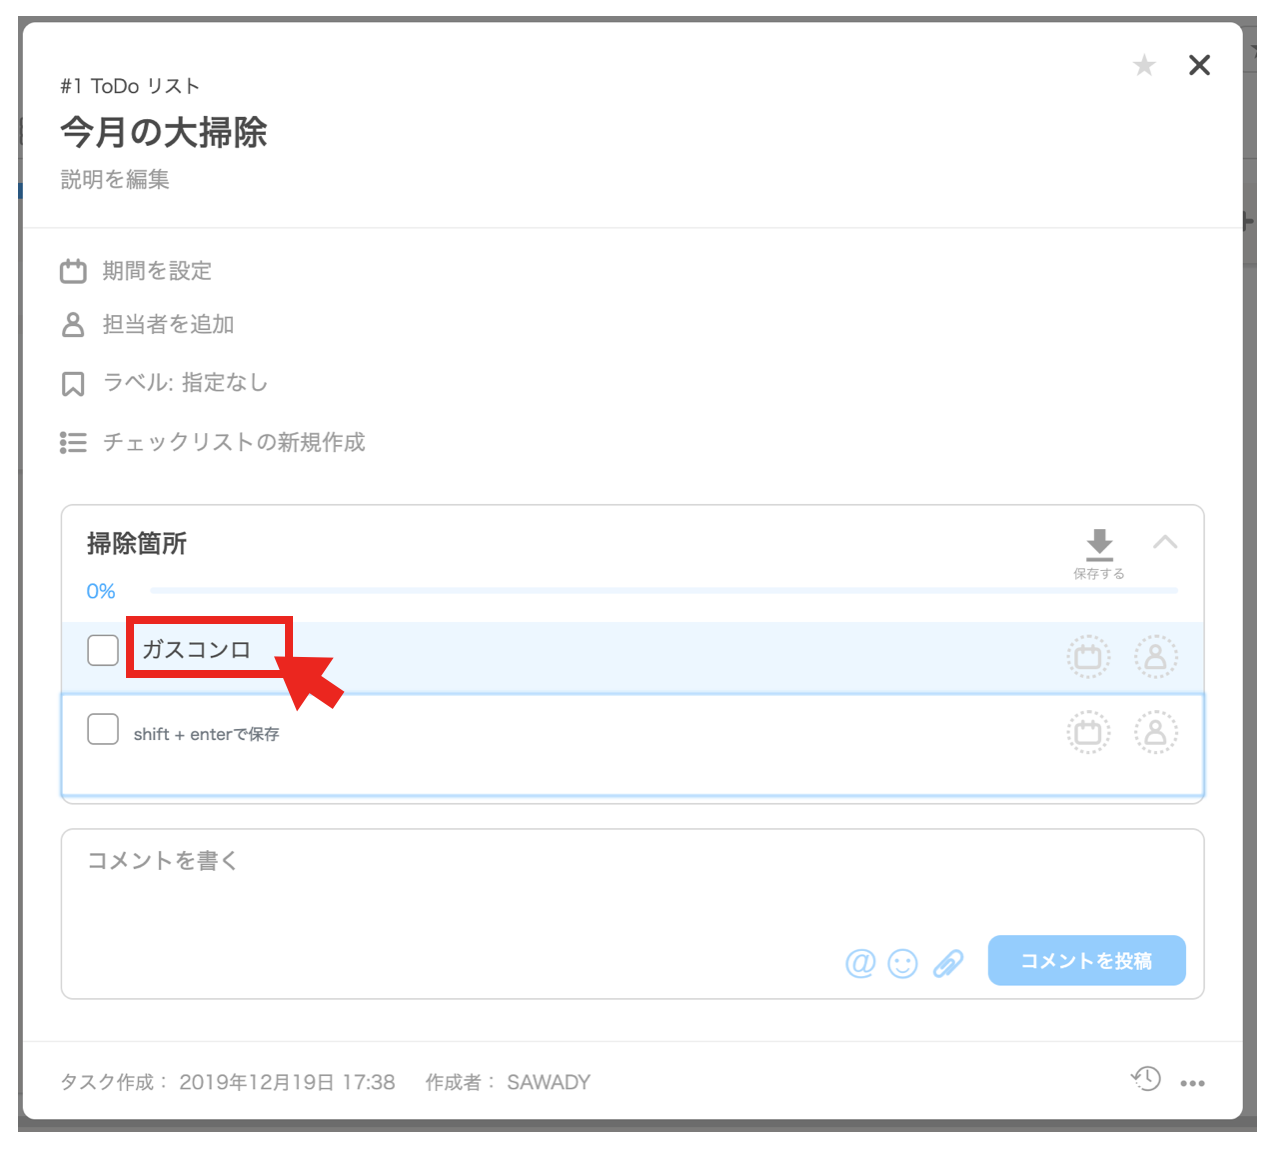1268x1152 pixels.
Task: Assign a person to the ガスコンロ row
Action: (1157, 657)
